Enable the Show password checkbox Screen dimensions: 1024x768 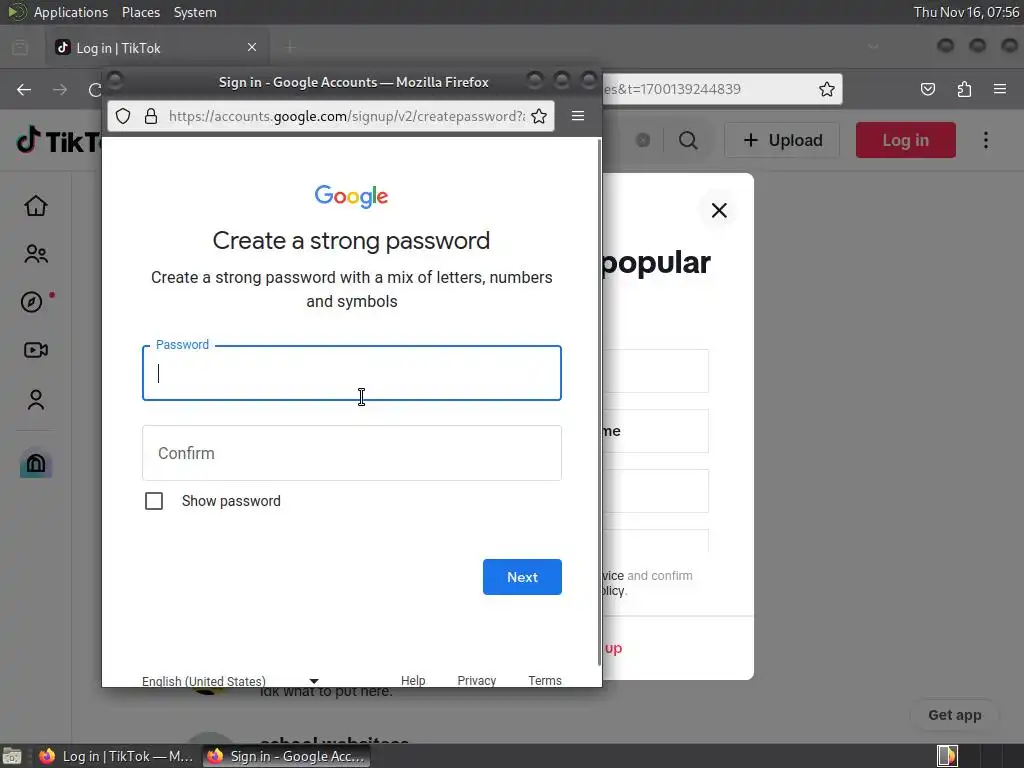coord(154,501)
